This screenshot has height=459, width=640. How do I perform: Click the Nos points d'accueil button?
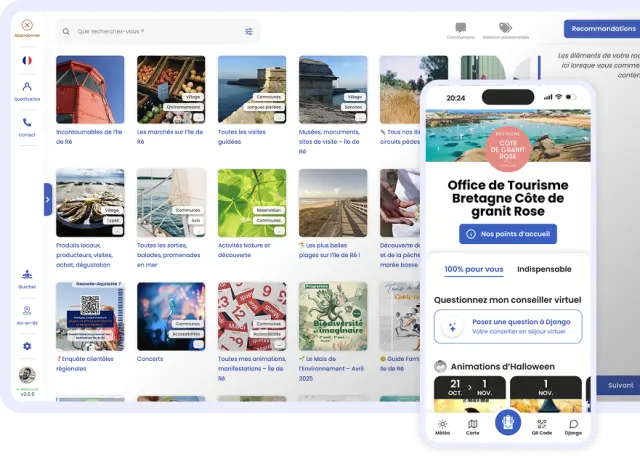[x=508, y=234]
